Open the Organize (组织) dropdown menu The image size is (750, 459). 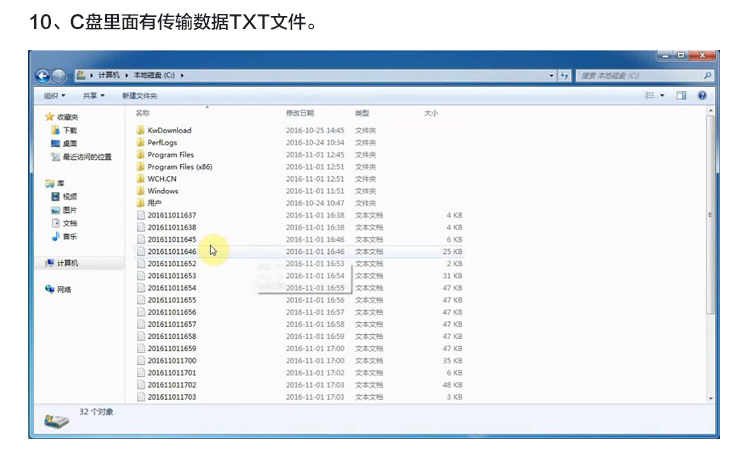(54, 95)
